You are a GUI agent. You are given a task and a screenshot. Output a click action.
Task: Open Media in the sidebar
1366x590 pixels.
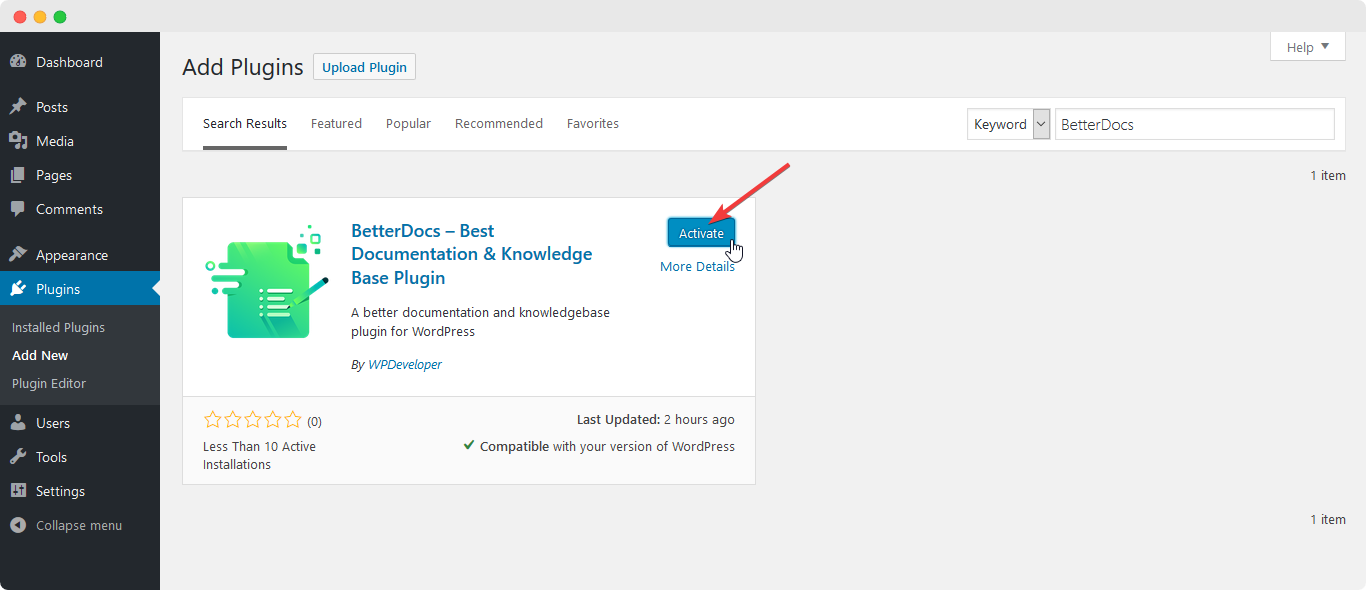80,141
